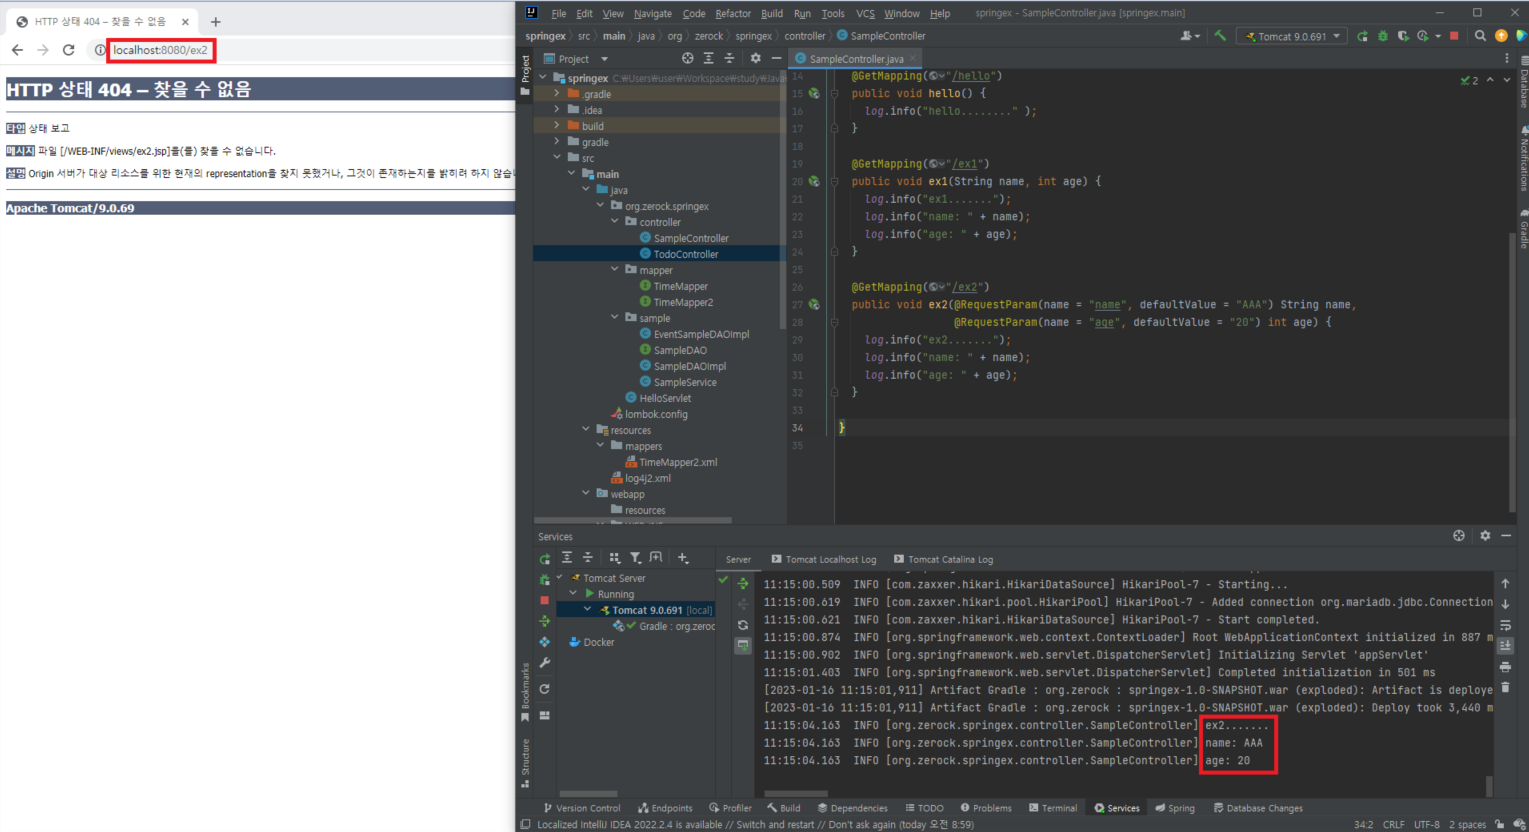Click the Filter icon in Services toolbar

point(635,558)
